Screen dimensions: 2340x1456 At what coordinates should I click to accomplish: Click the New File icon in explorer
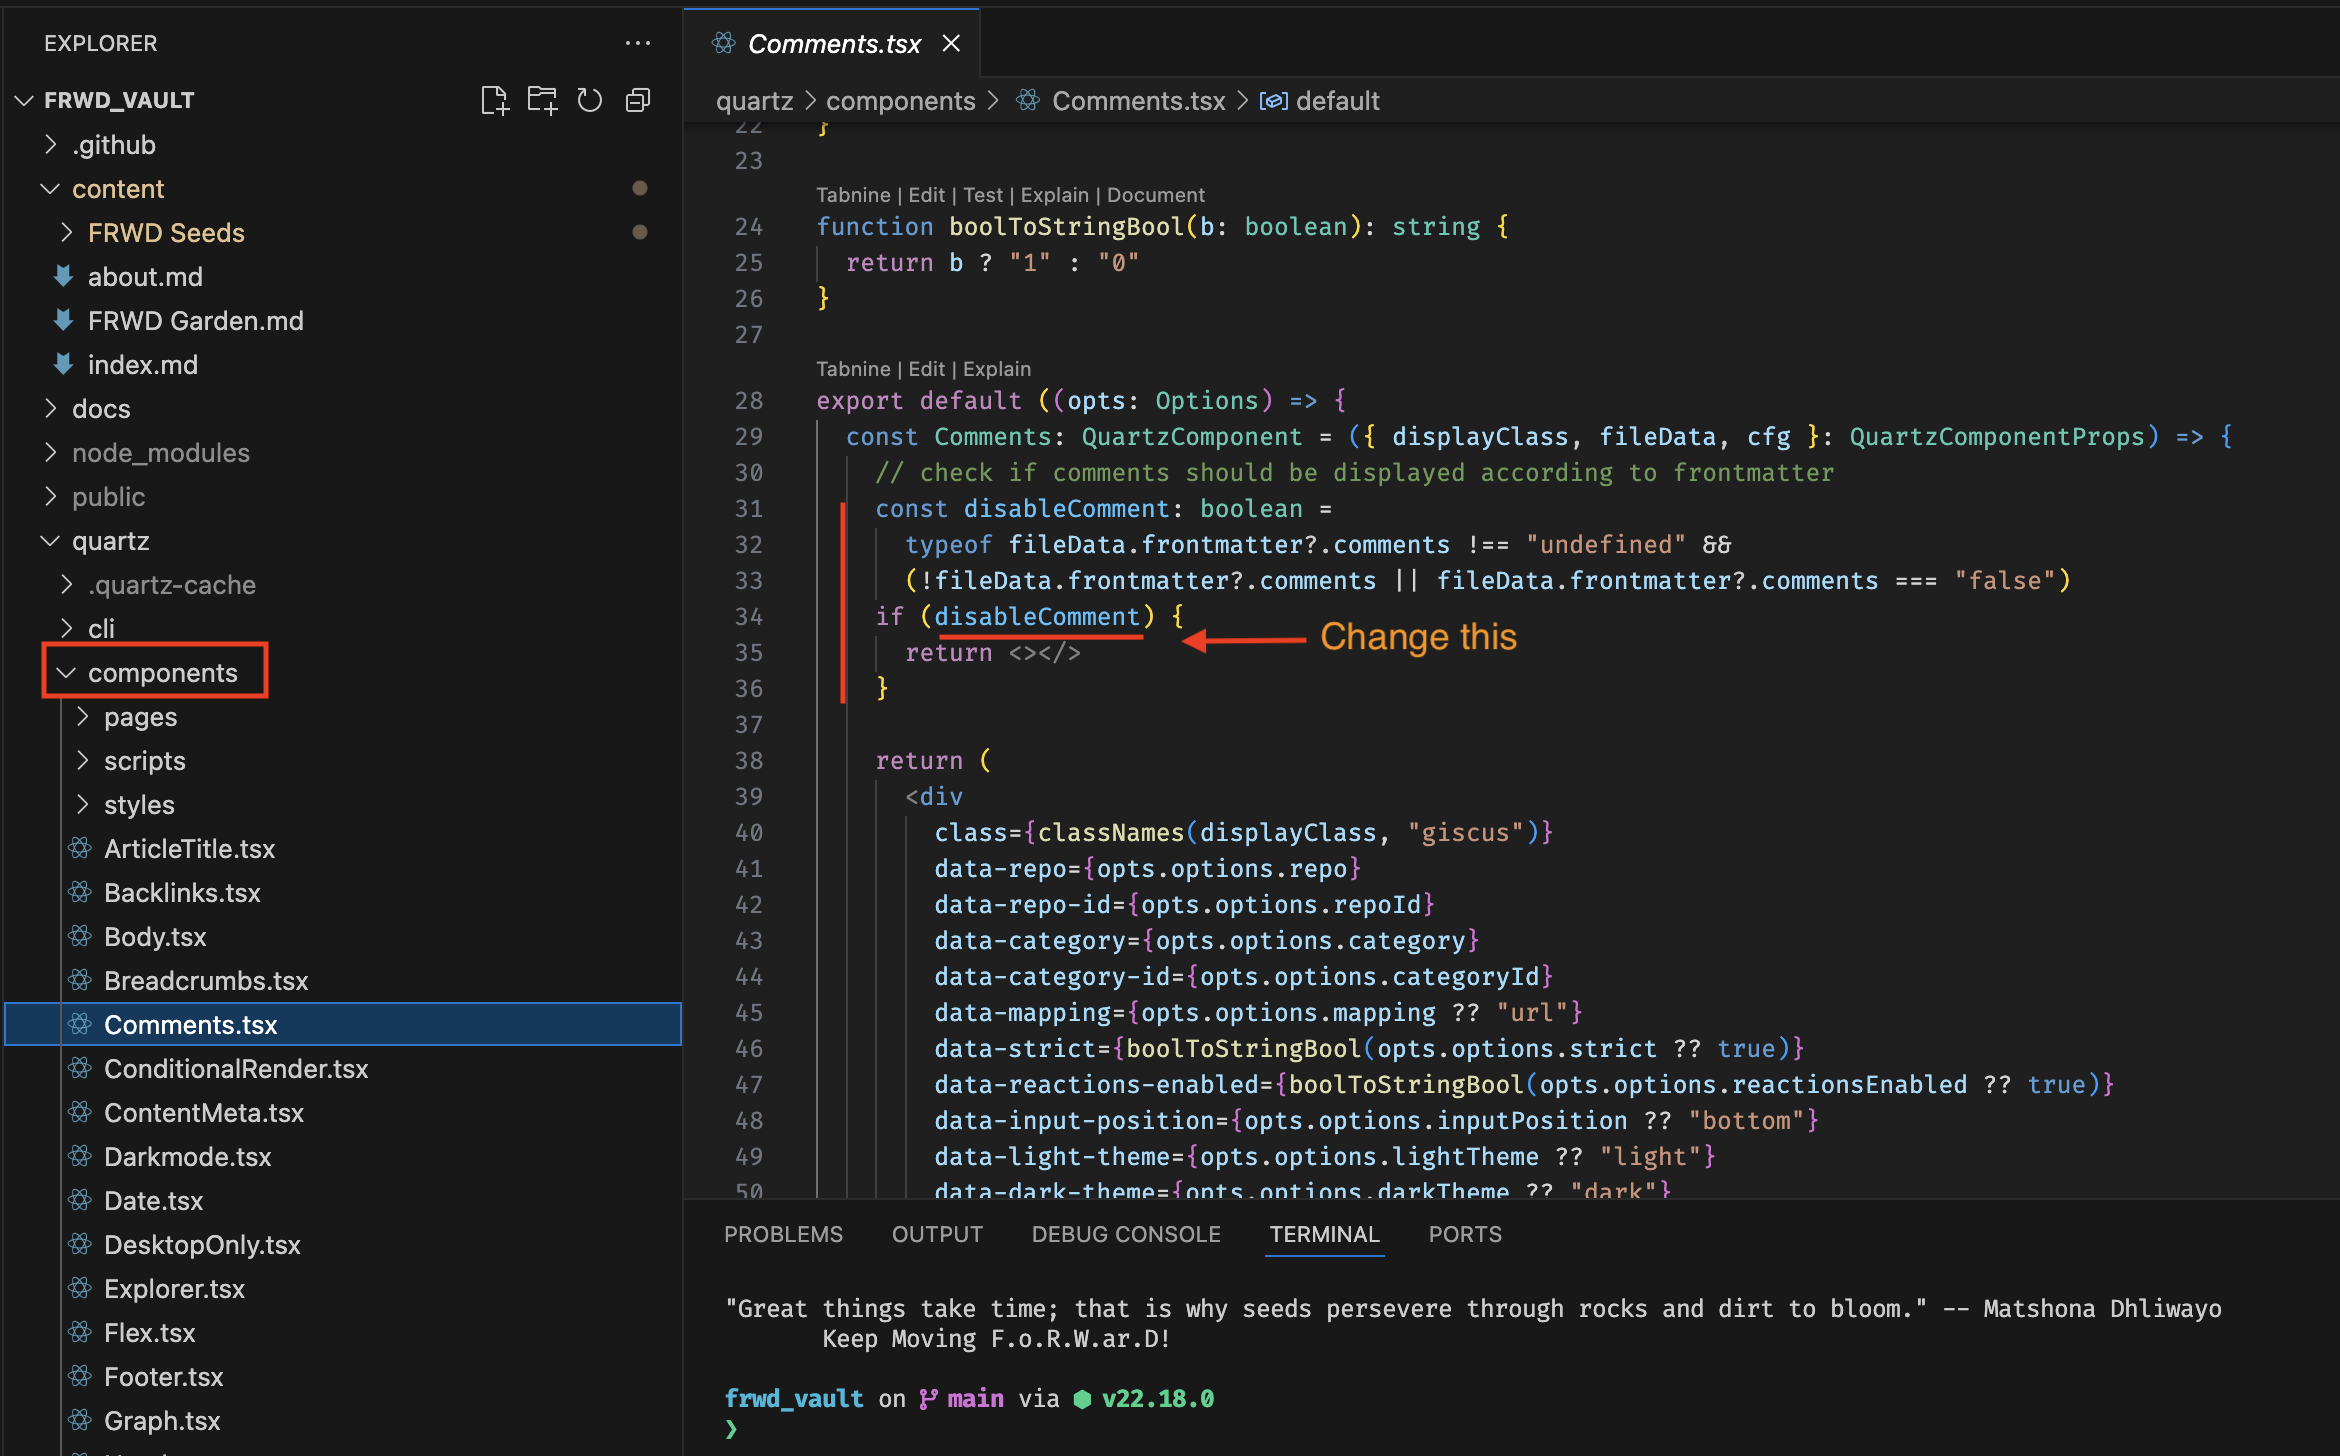[x=494, y=100]
